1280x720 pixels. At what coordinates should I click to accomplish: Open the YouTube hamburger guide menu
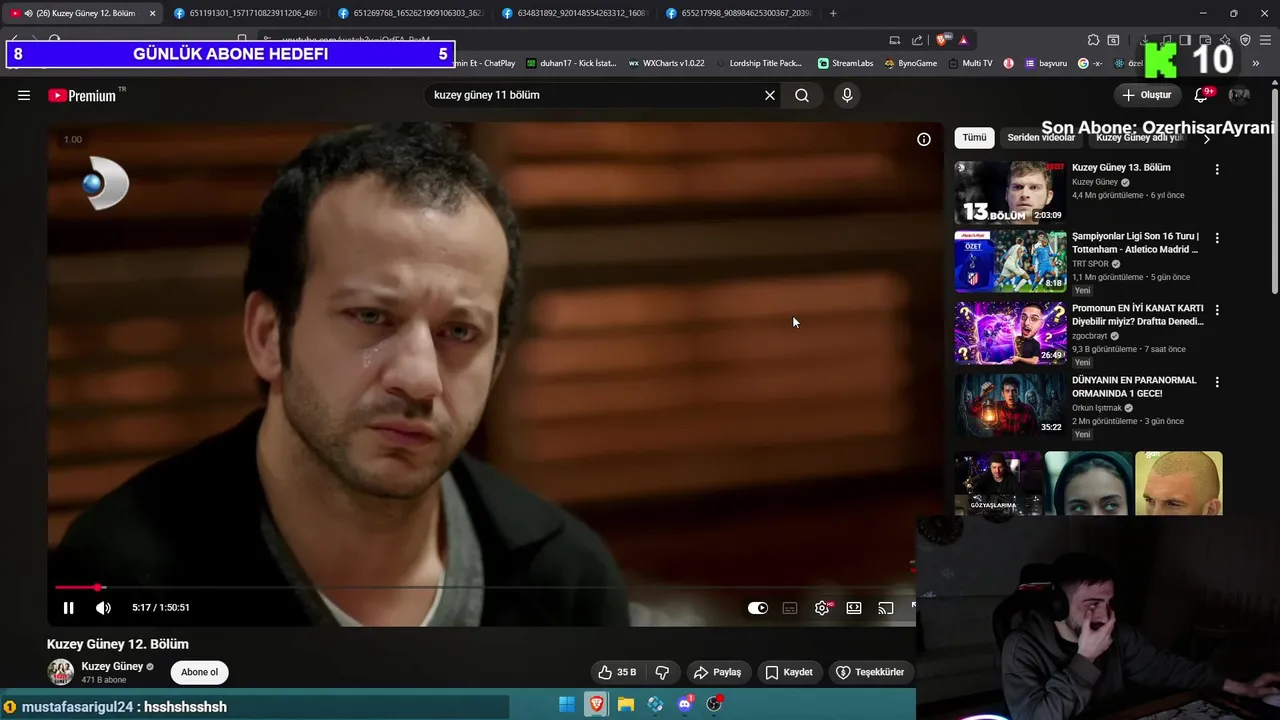[24, 95]
